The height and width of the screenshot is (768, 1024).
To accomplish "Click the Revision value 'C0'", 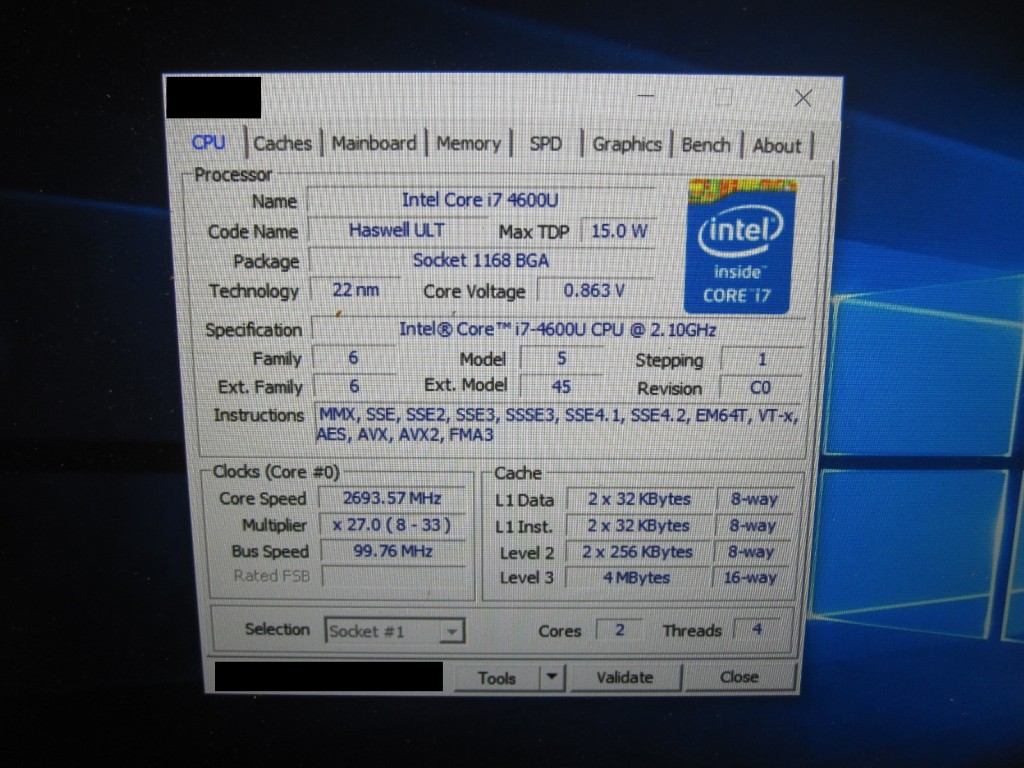I will [x=761, y=387].
